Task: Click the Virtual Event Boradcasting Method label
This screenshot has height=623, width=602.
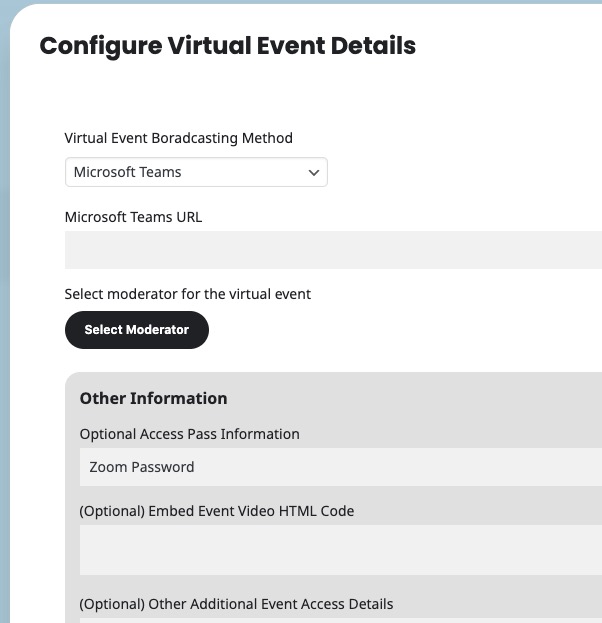Action: (x=179, y=138)
